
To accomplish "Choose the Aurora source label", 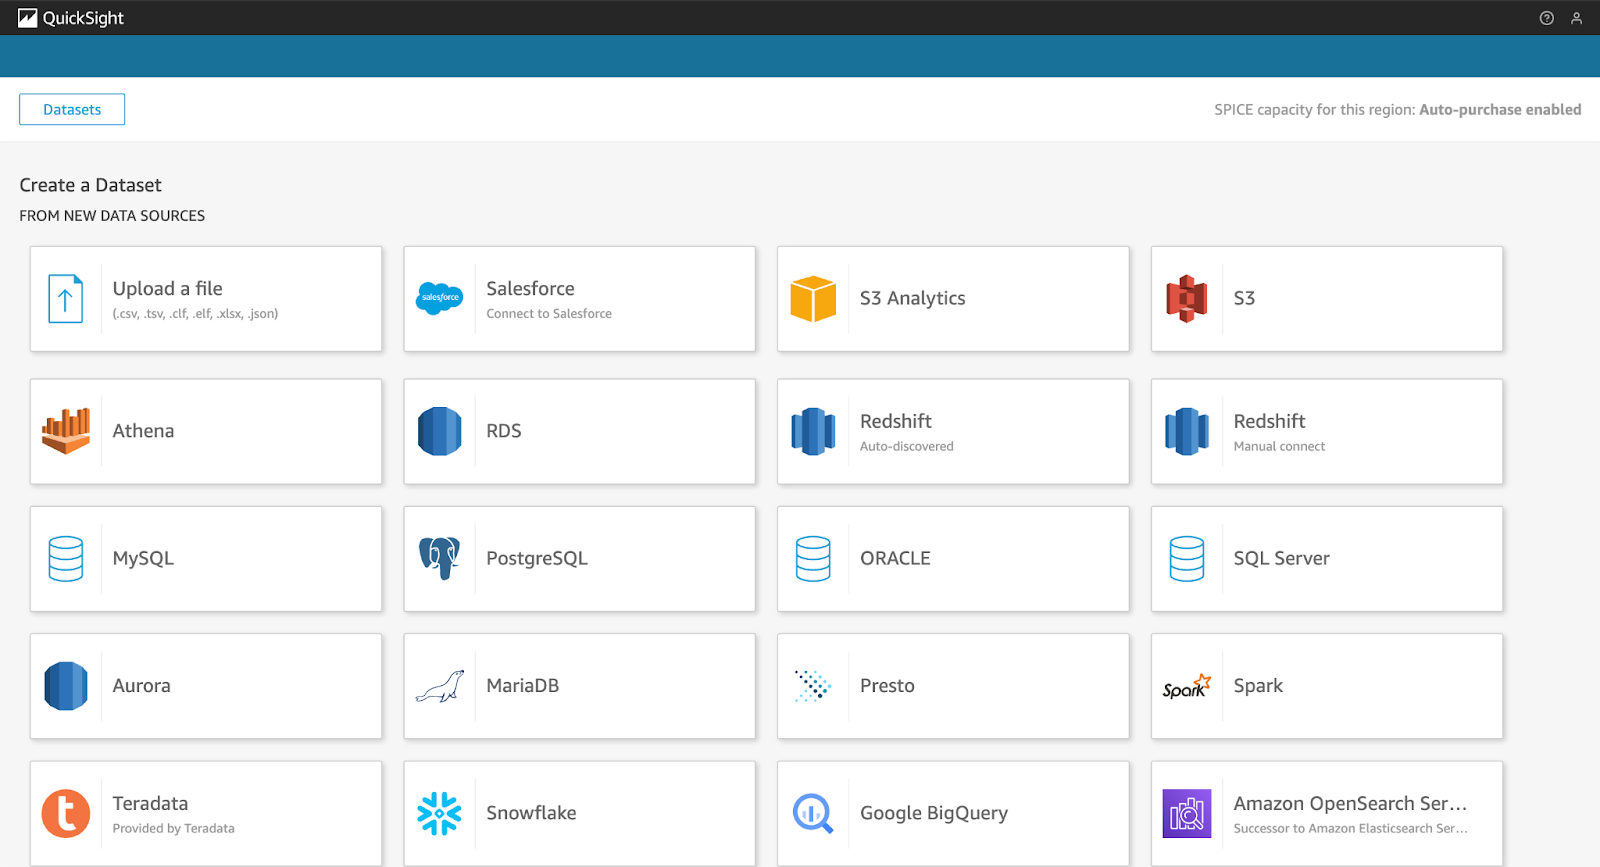I will tap(141, 686).
